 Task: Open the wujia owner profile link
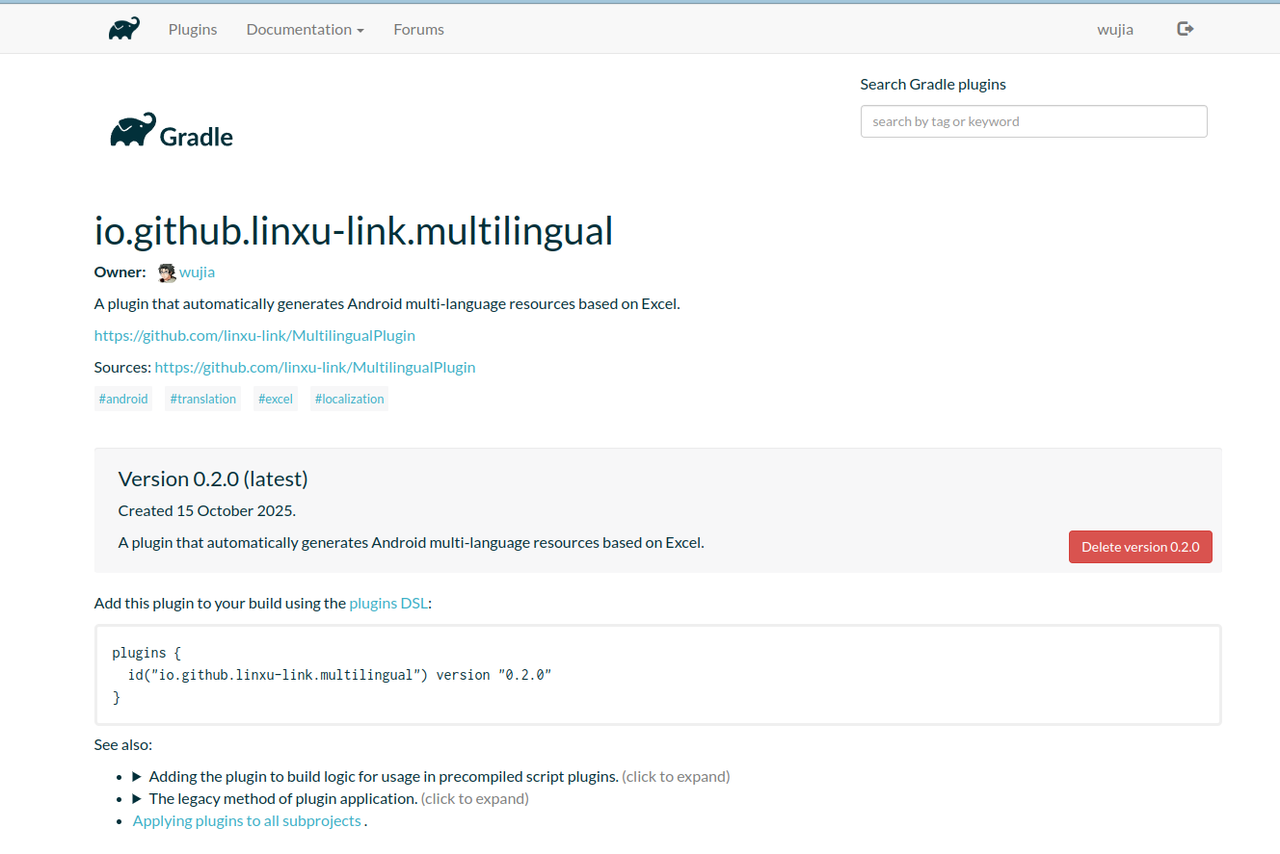[197, 272]
